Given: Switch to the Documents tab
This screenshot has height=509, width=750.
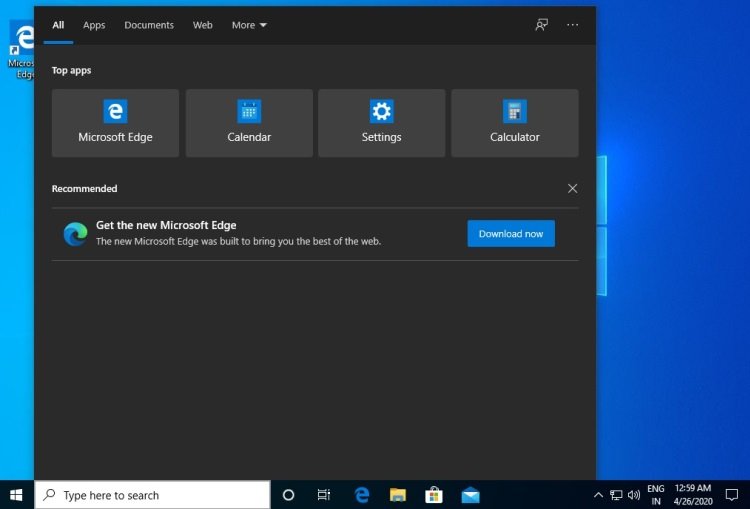Looking at the screenshot, I should 149,25.
